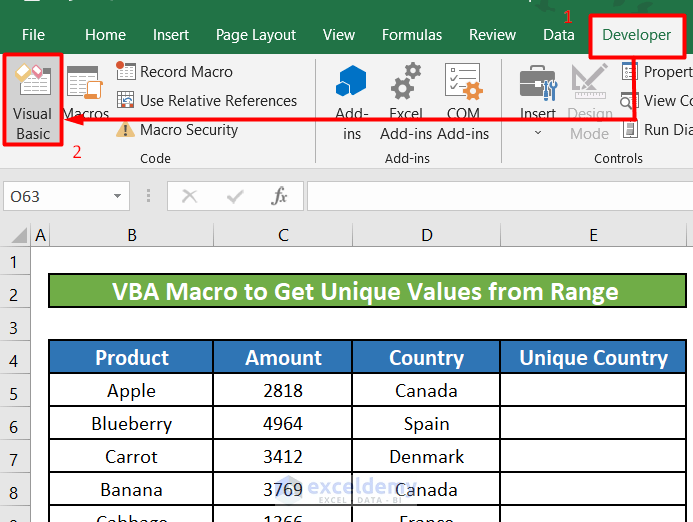Click the Select All corner button
Screen dimensions: 693x522
coord(15,236)
